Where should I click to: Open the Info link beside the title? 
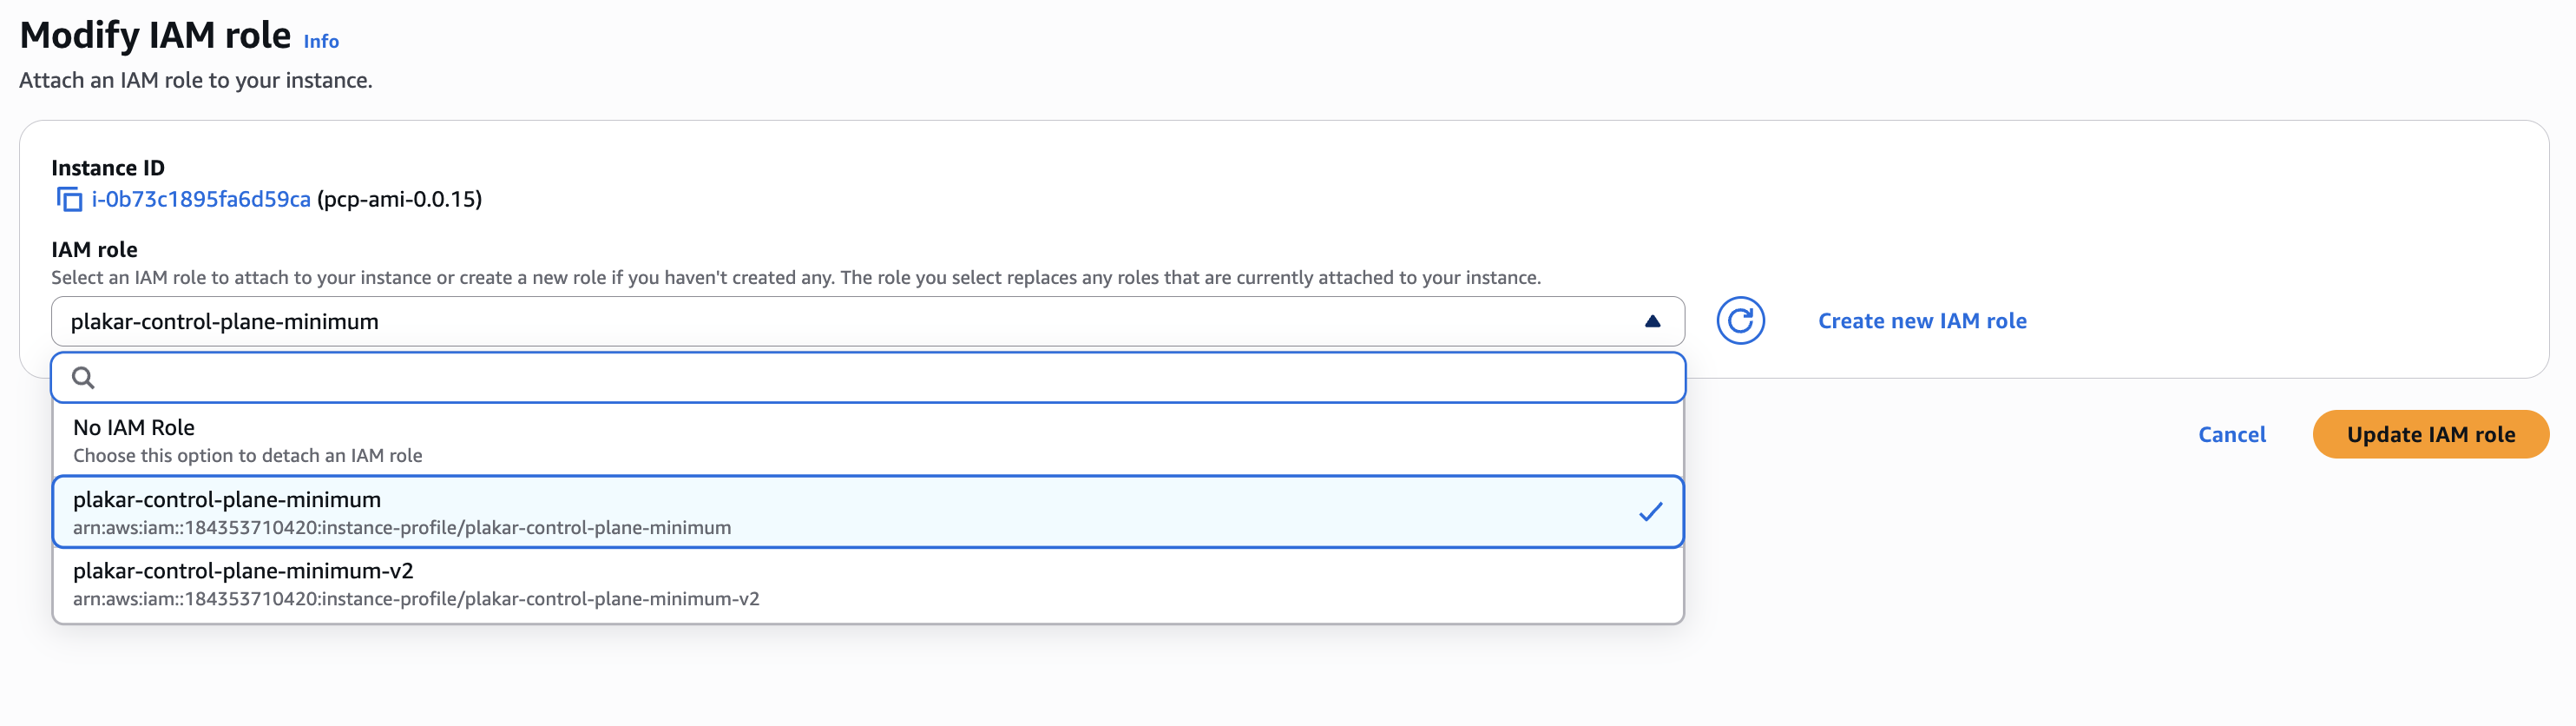coord(321,42)
